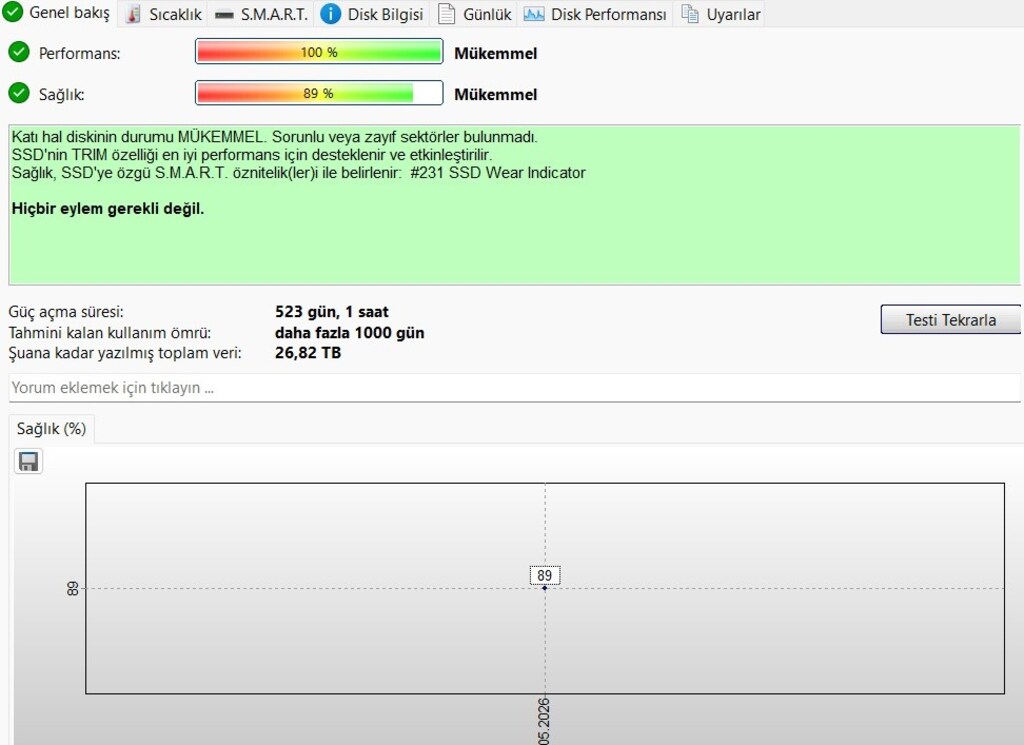Click the thermometer icon on Sıcaklık tab
Screen dimensions: 1024x745
tap(133, 14)
